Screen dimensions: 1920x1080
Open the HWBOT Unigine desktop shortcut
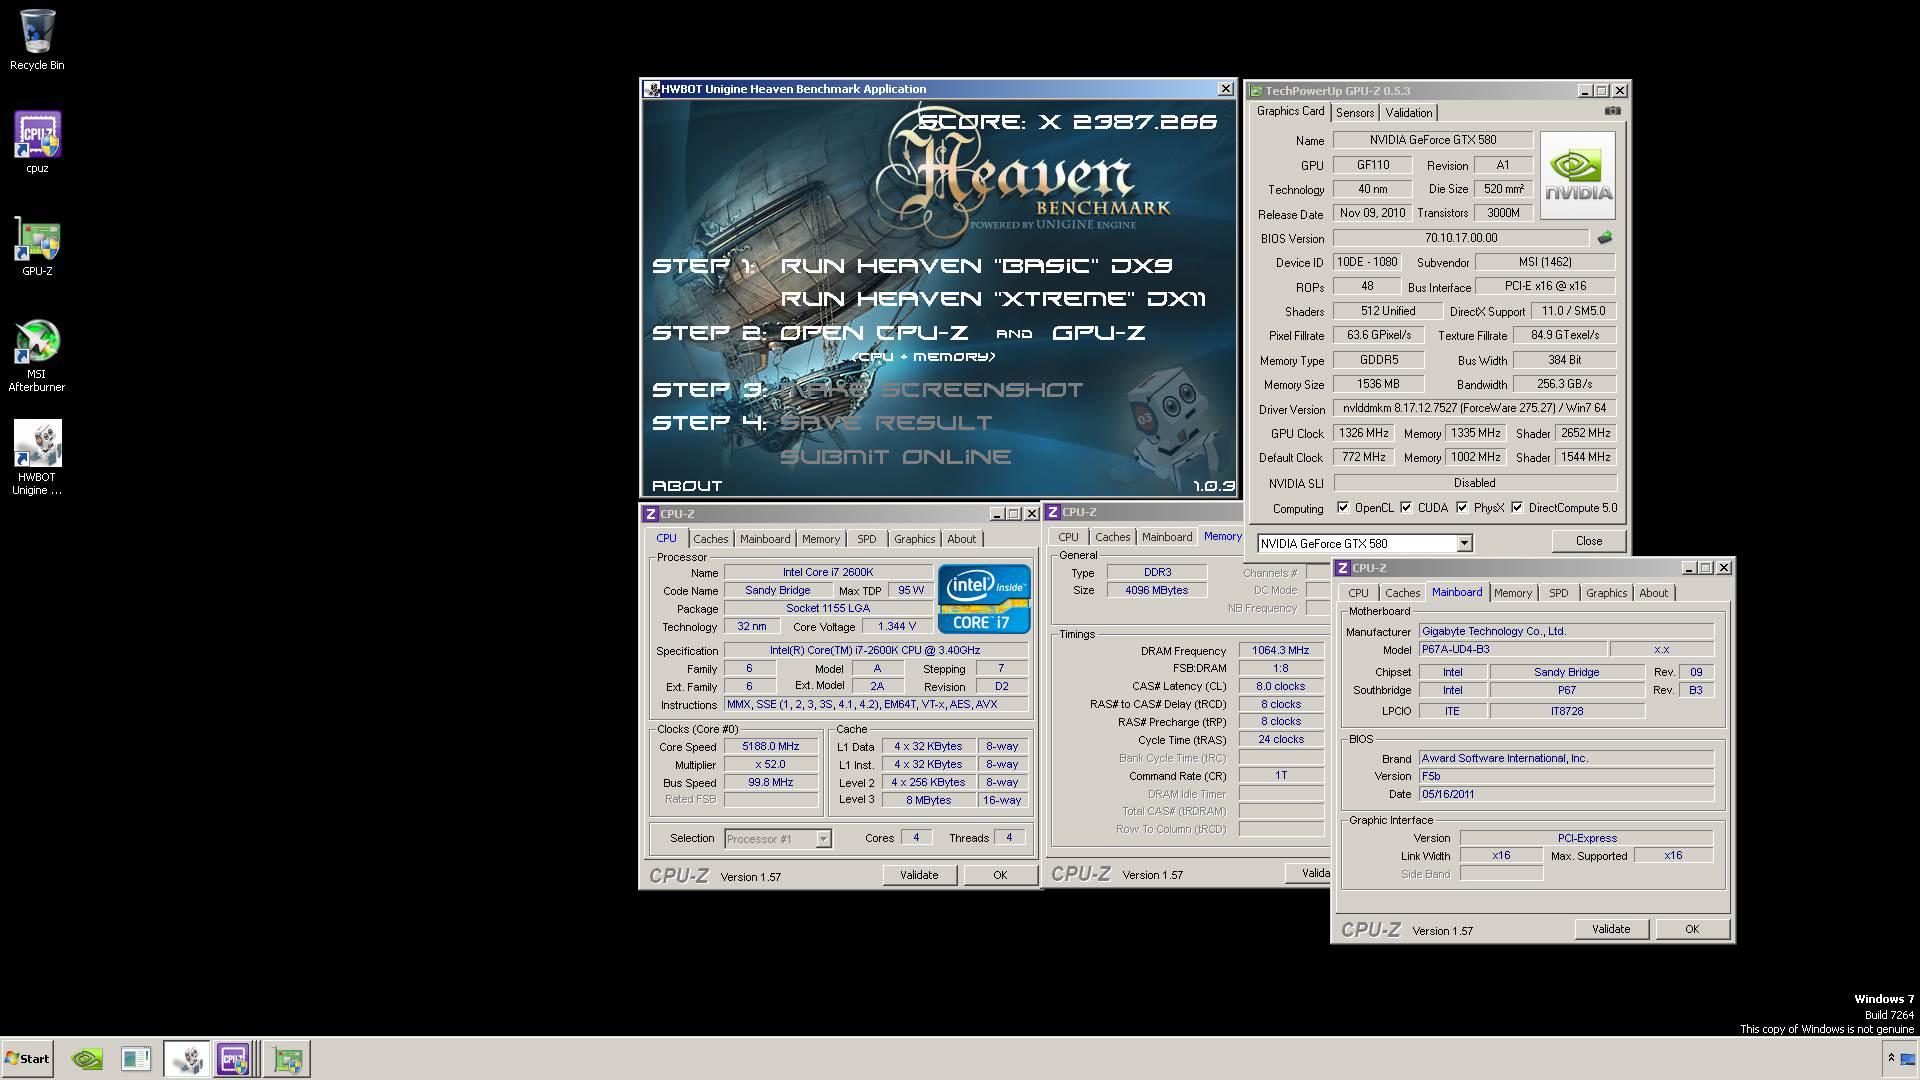(37, 457)
